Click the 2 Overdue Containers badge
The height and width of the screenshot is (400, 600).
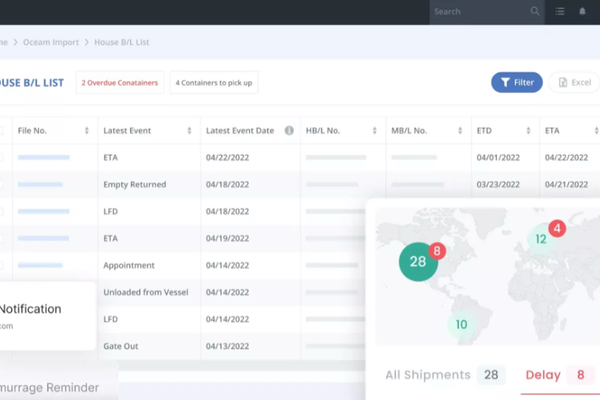[120, 83]
